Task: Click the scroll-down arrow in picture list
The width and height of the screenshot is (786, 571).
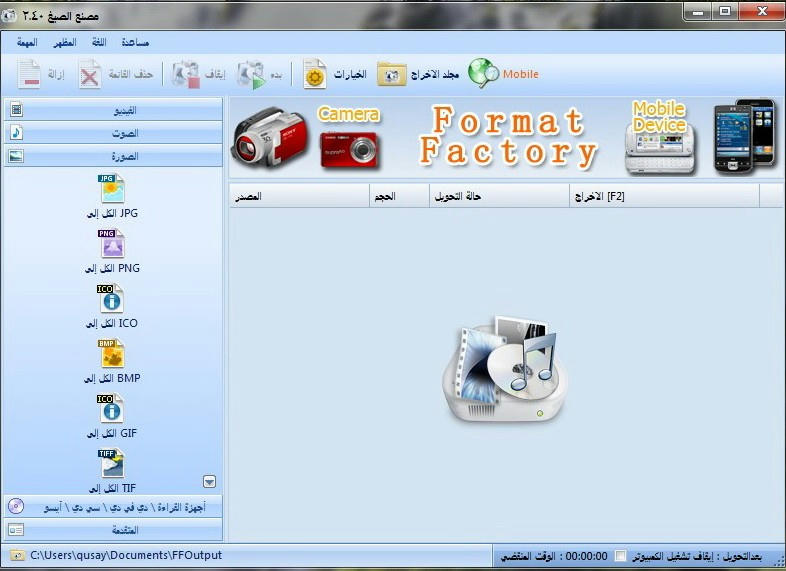Action: 210,482
